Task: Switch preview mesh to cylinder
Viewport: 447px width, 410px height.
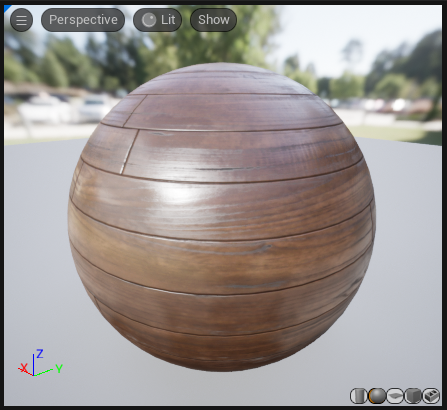Action: pos(359,396)
